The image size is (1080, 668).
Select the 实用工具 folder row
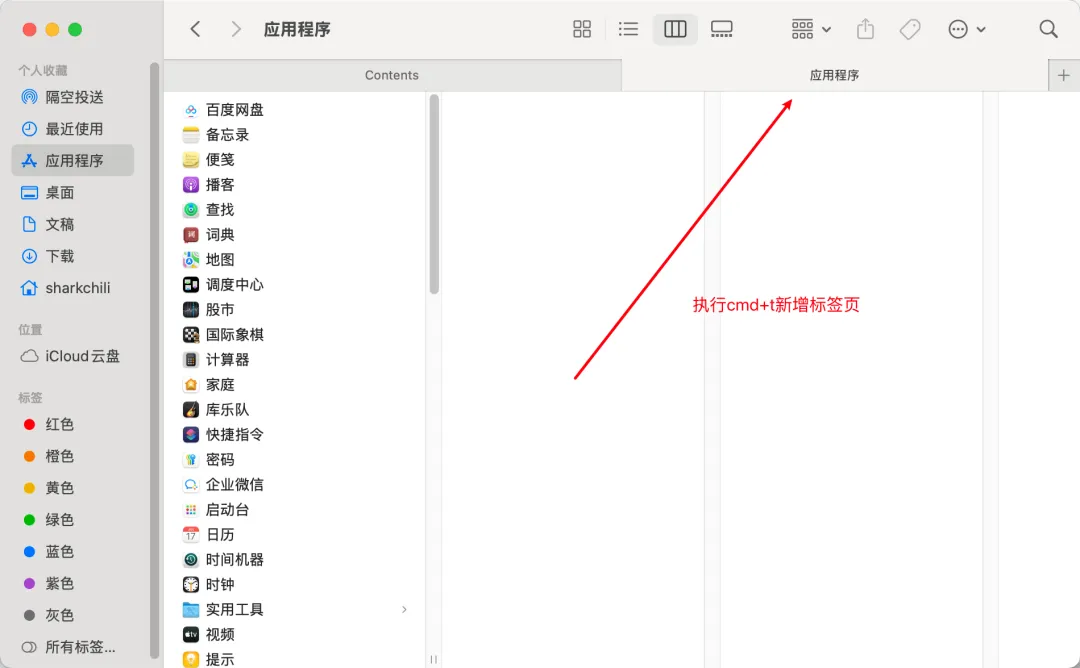click(296, 609)
